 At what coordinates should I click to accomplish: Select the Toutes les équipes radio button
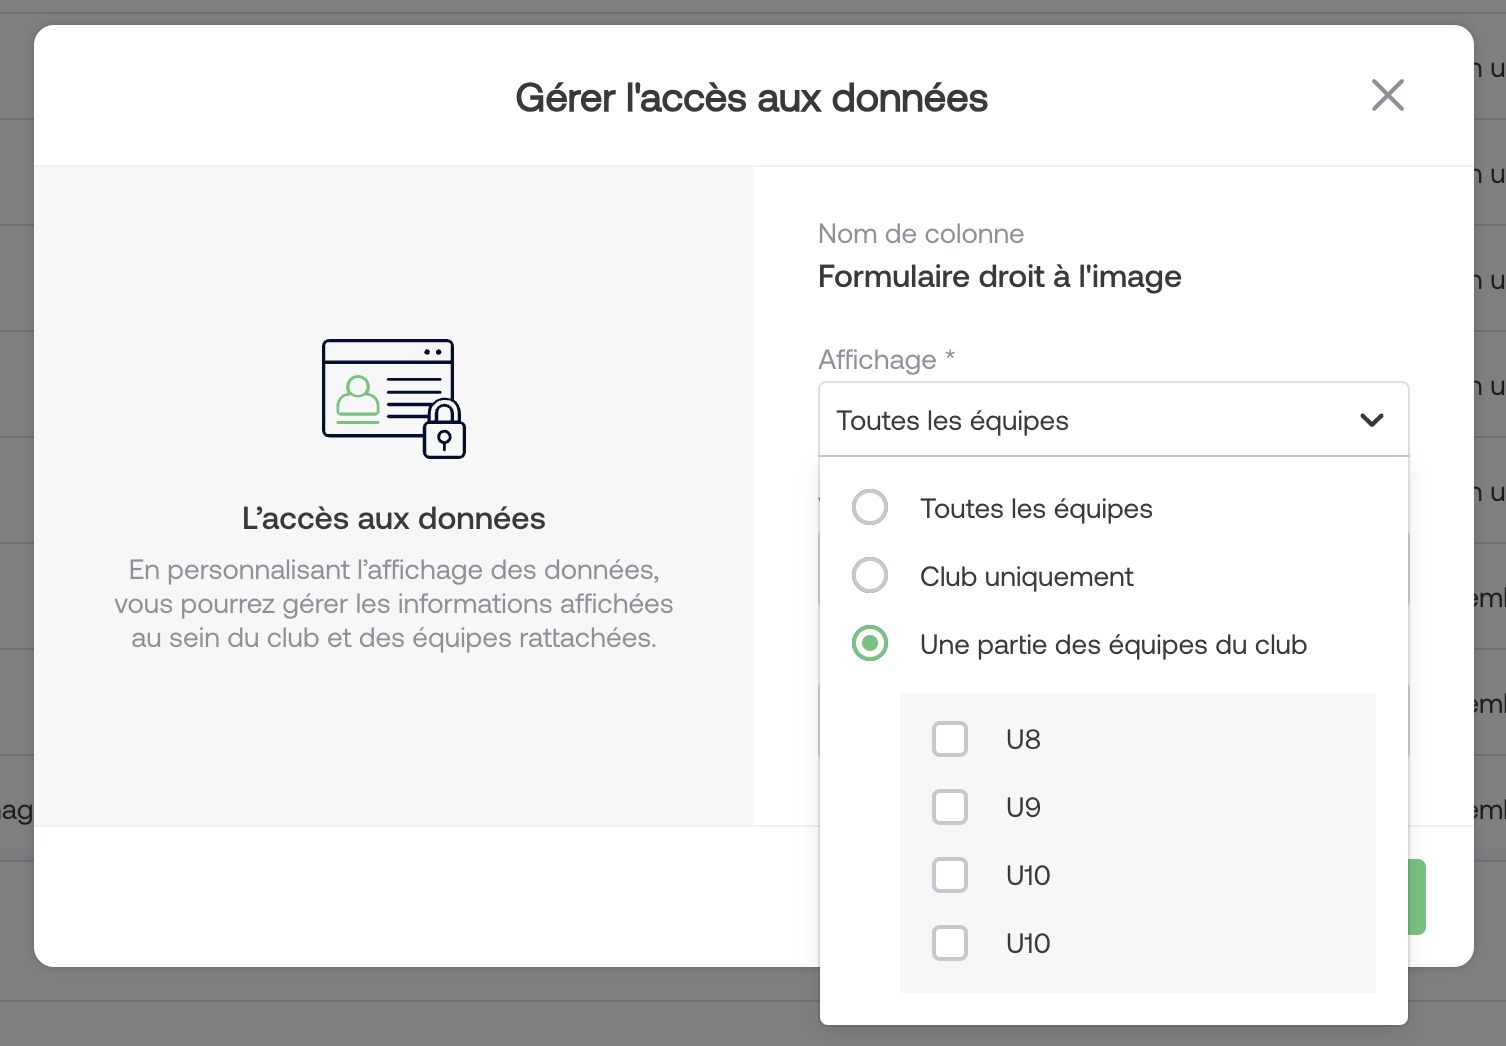point(870,508)
